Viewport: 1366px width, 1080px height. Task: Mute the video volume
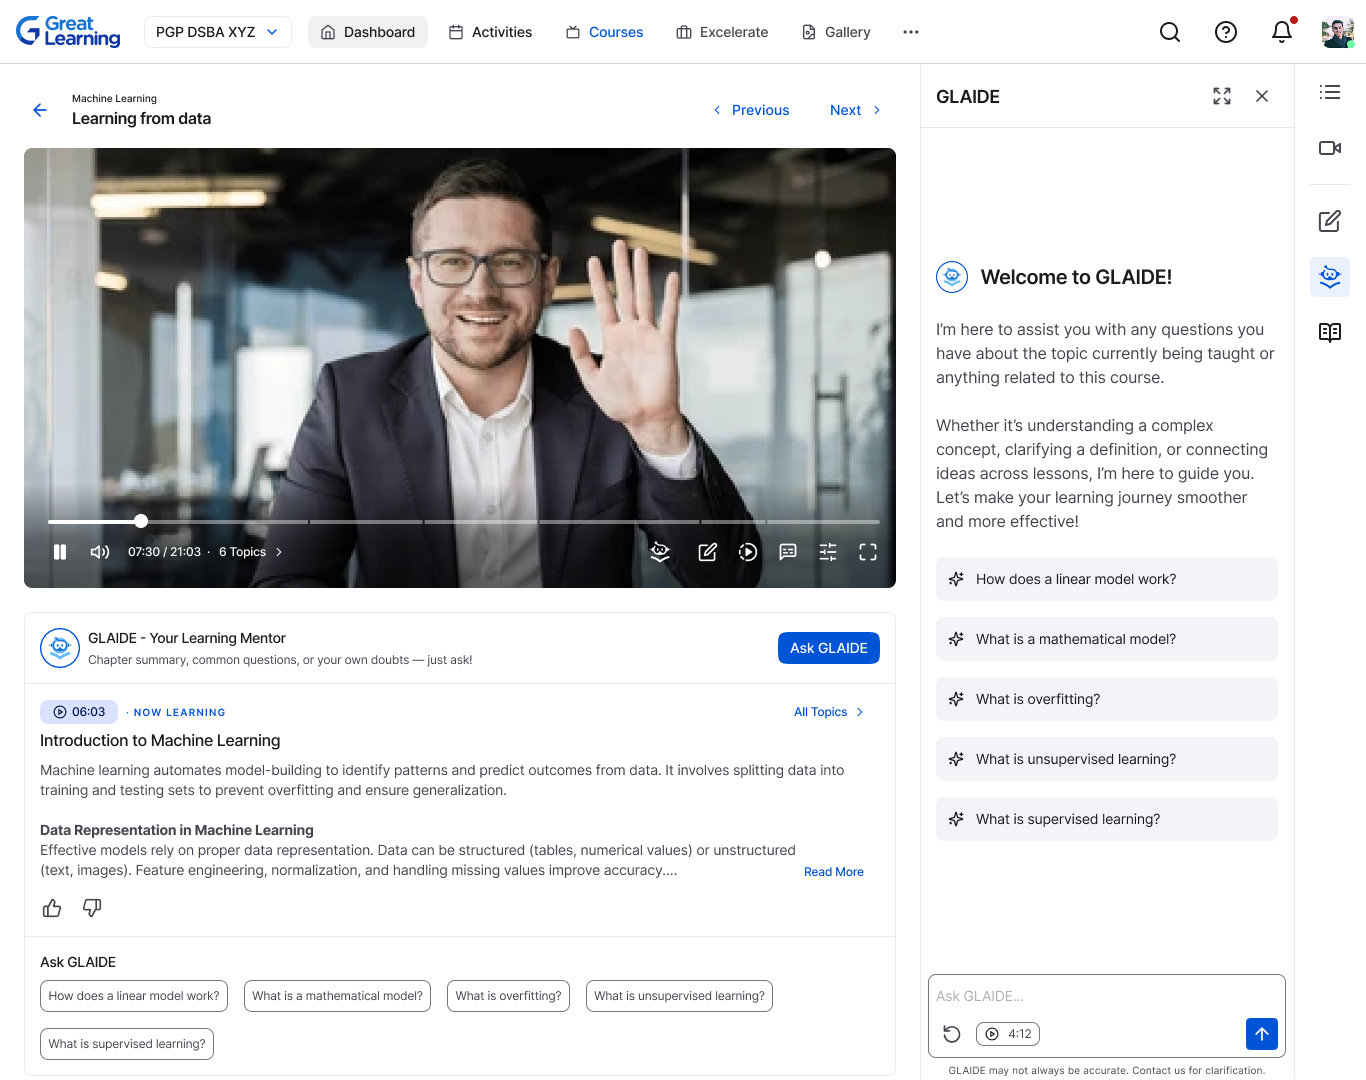coord(100,552)
